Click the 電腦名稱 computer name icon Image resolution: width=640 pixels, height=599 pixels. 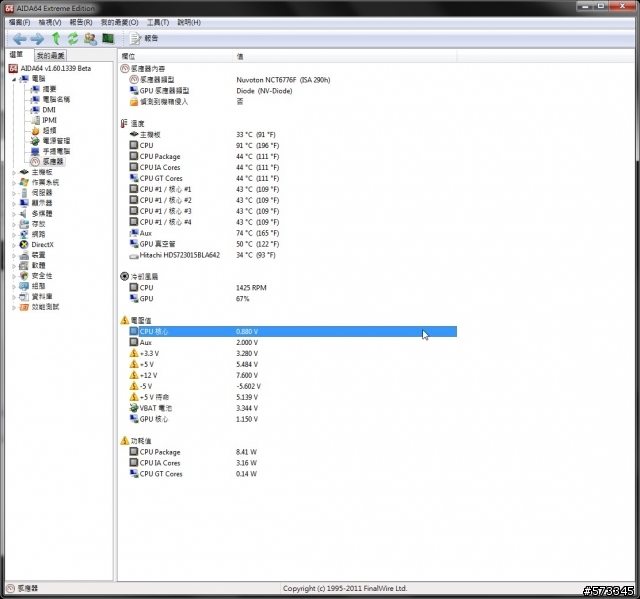pos(36,99)
